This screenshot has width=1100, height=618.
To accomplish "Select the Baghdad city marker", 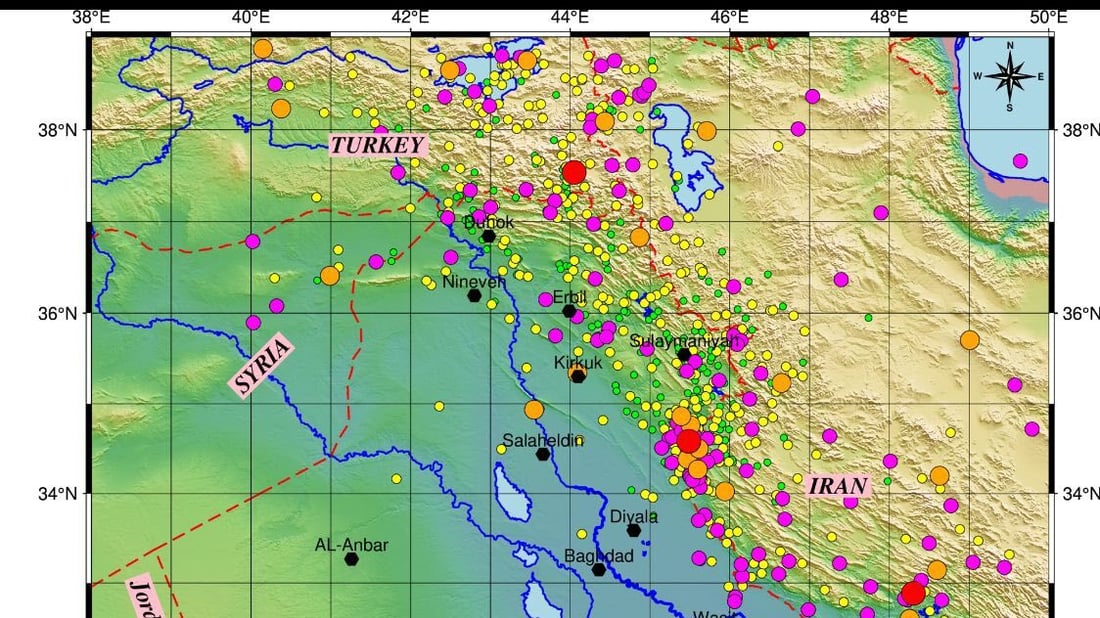I will coord(598,570).
